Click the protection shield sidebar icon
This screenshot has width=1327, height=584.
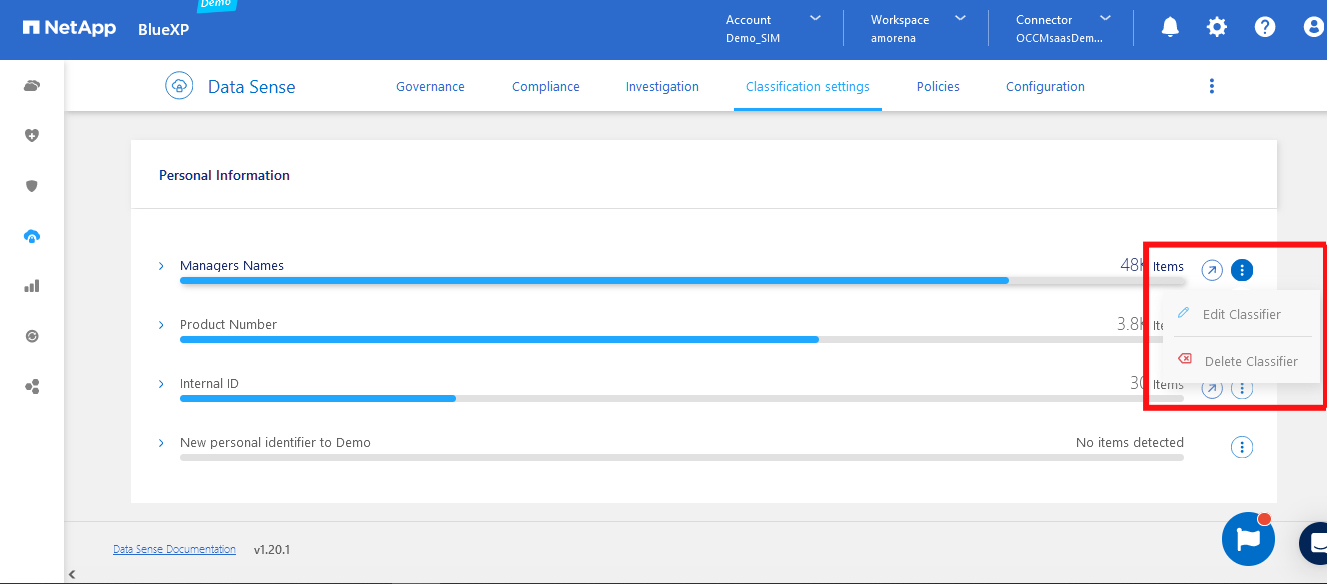pos(32,186)
